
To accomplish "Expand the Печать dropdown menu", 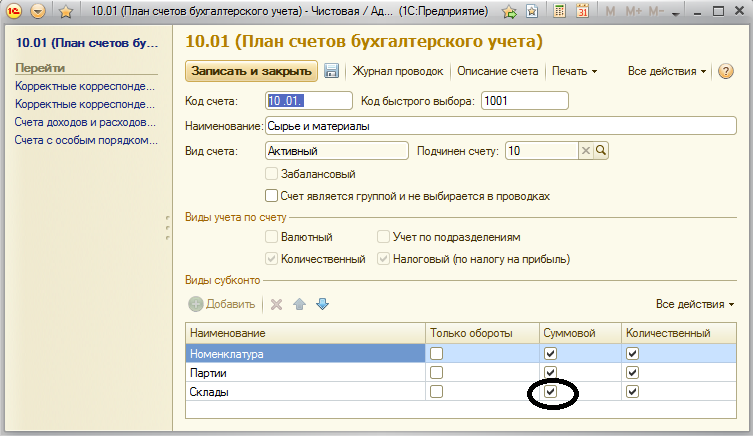I will point(574,71).
